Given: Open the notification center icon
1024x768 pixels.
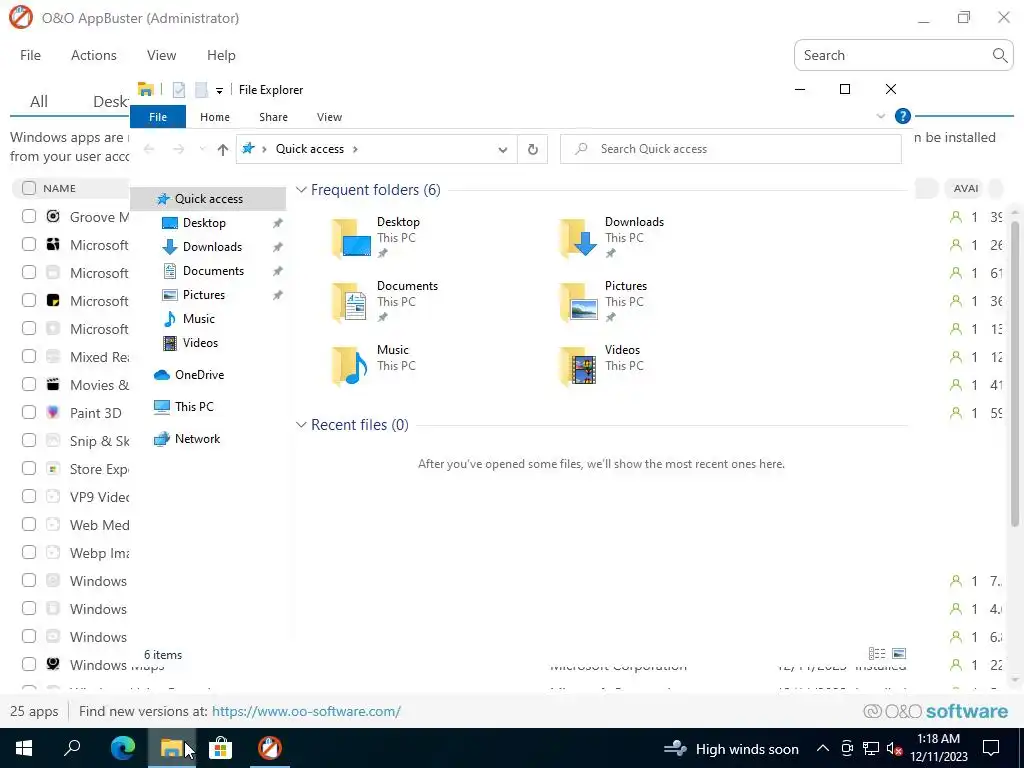Looking at the screenshot, I should click(991, 748).
